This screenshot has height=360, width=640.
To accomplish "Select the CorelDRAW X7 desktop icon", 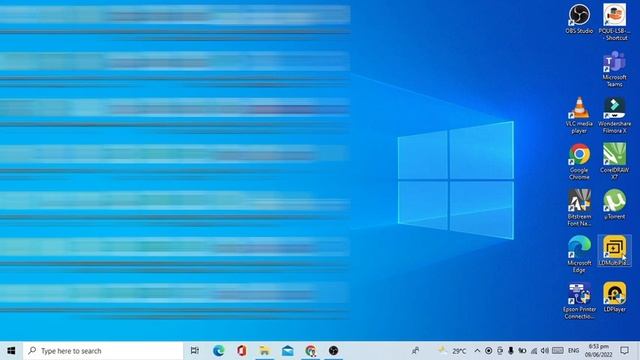I will (615, 162).
